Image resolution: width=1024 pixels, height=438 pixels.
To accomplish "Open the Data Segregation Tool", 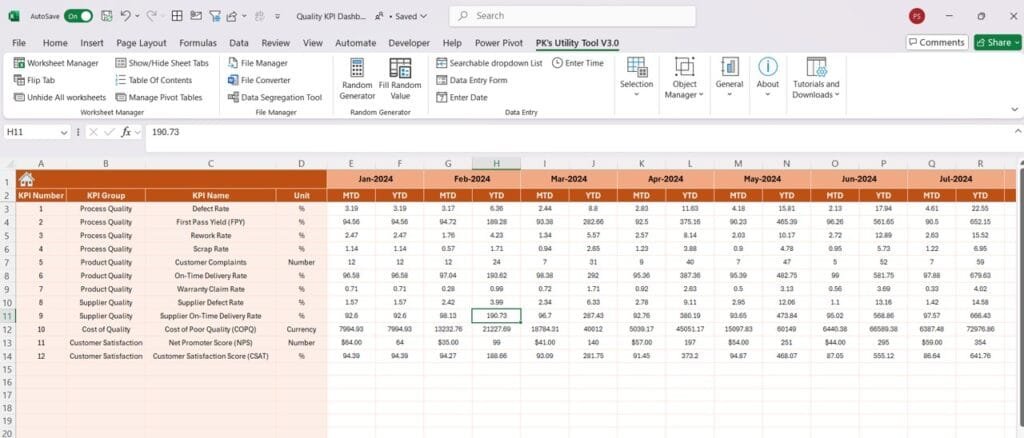I will point(275,97).
